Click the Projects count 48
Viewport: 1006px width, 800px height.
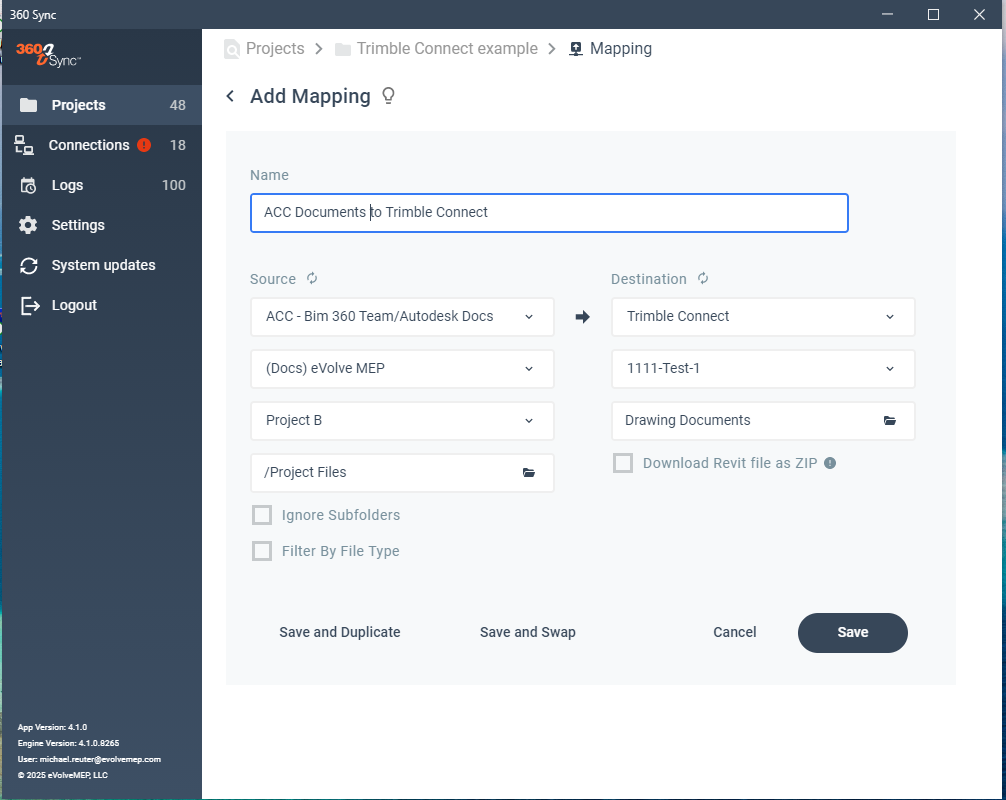pyautogui.click(x=178, y=105)
